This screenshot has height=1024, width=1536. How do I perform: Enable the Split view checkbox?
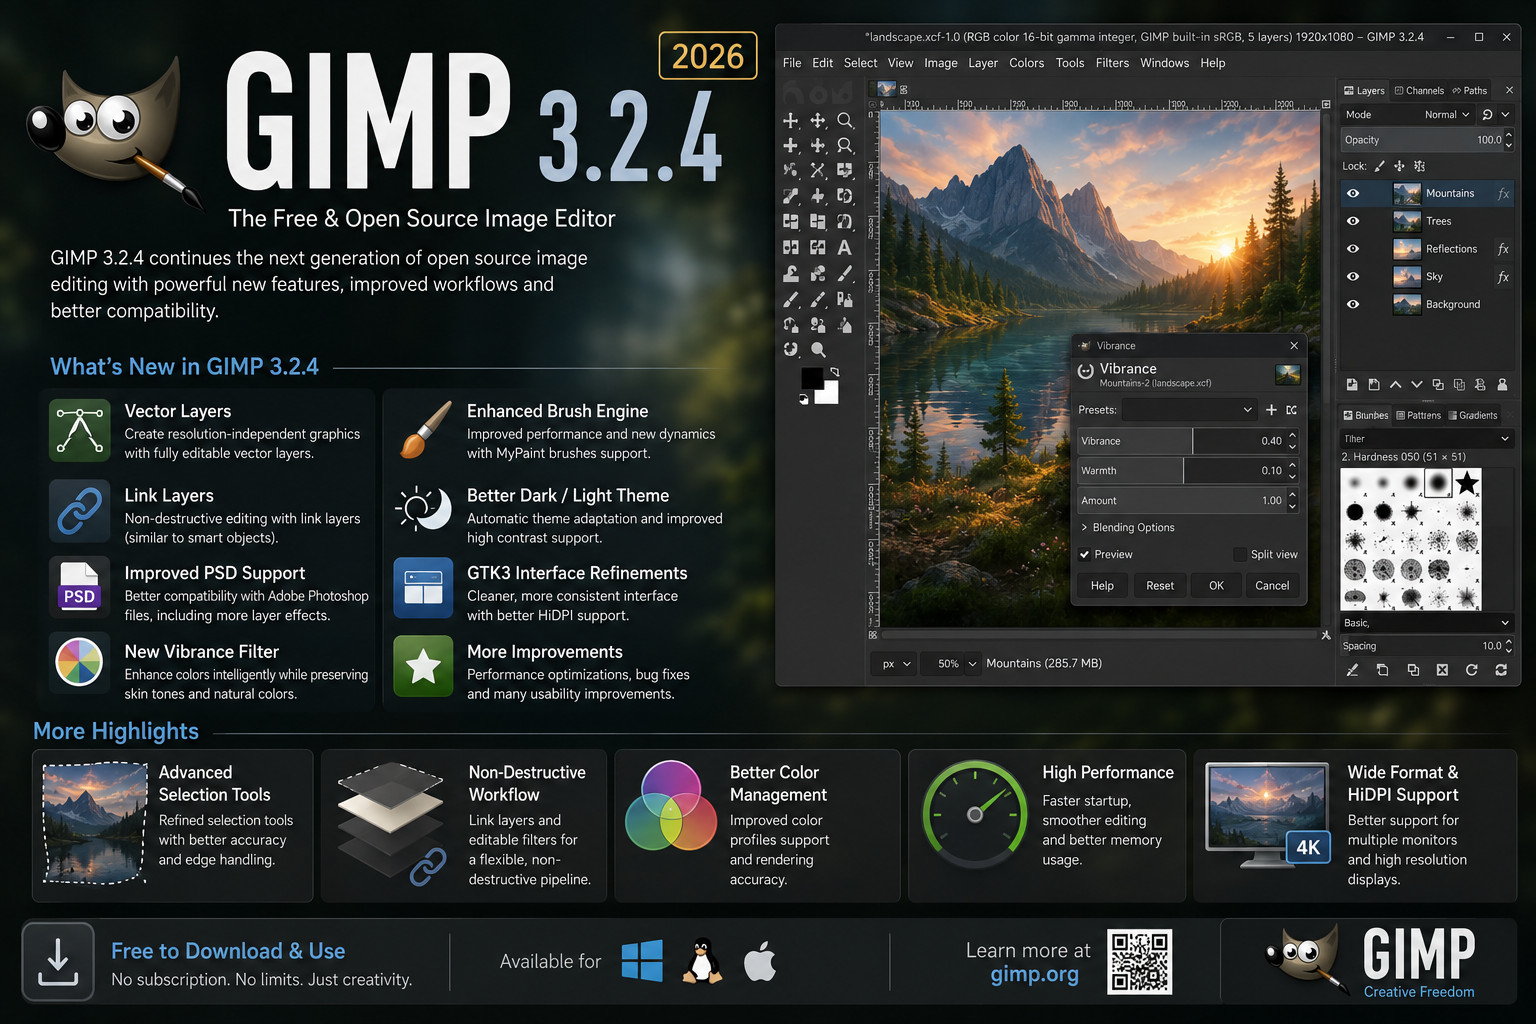click(1240, 554)
